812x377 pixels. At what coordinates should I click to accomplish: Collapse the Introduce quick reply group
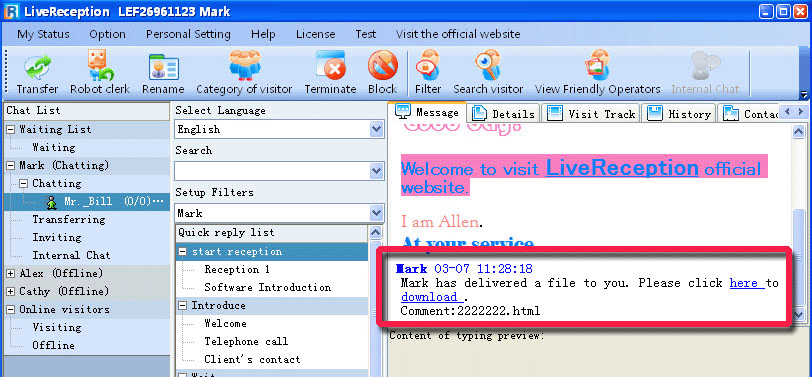pyautogui.click(x=182, y=306)
